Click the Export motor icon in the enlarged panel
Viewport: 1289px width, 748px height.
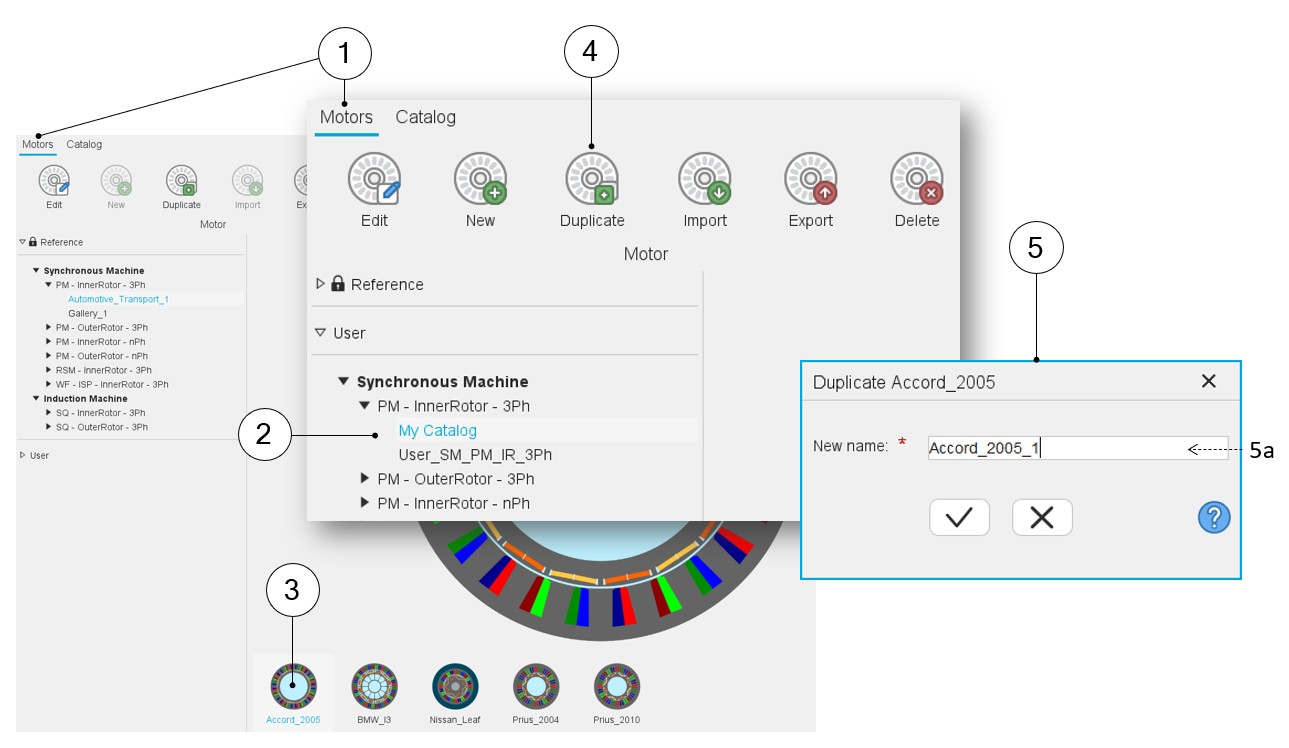pyautogui.click(x=811, y=179)
